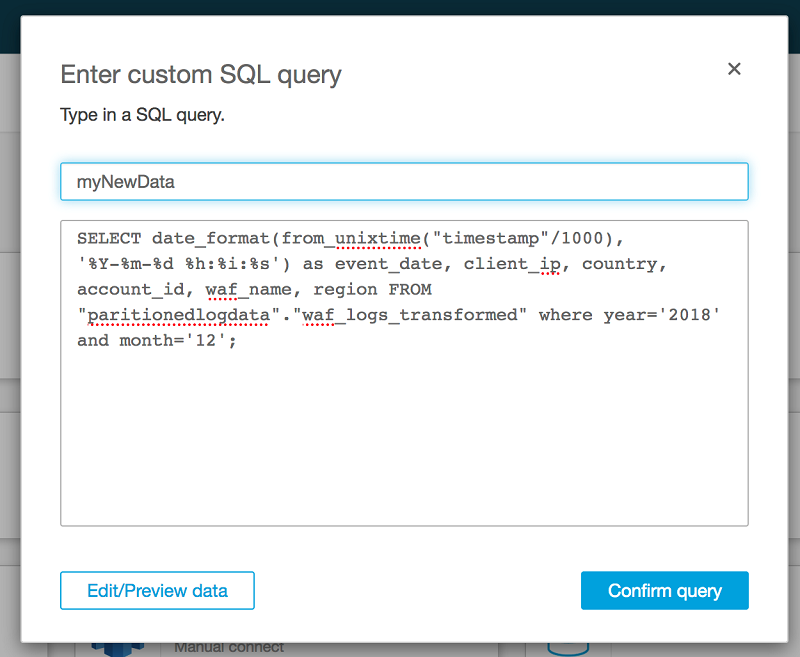Focus the myNewData query name field
The height and width of the screenshot is (657, 800).
(404, 182)
